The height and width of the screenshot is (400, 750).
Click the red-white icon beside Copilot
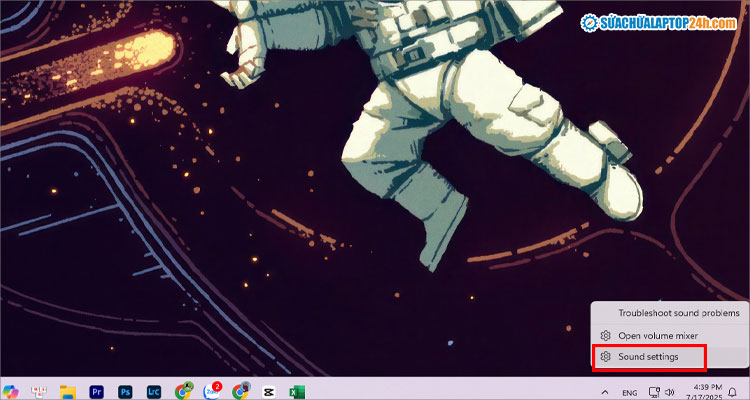pos(40,391)
